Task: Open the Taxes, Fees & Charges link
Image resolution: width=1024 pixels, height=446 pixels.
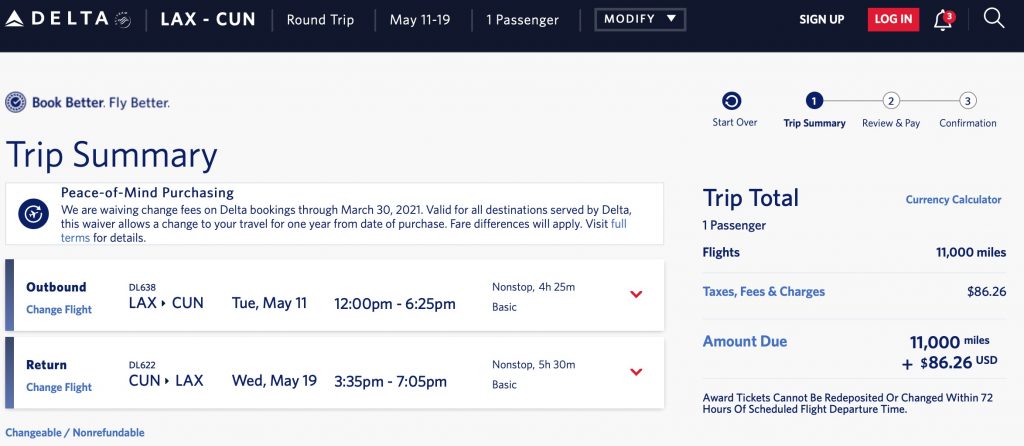Action: [x=764, y=292]
